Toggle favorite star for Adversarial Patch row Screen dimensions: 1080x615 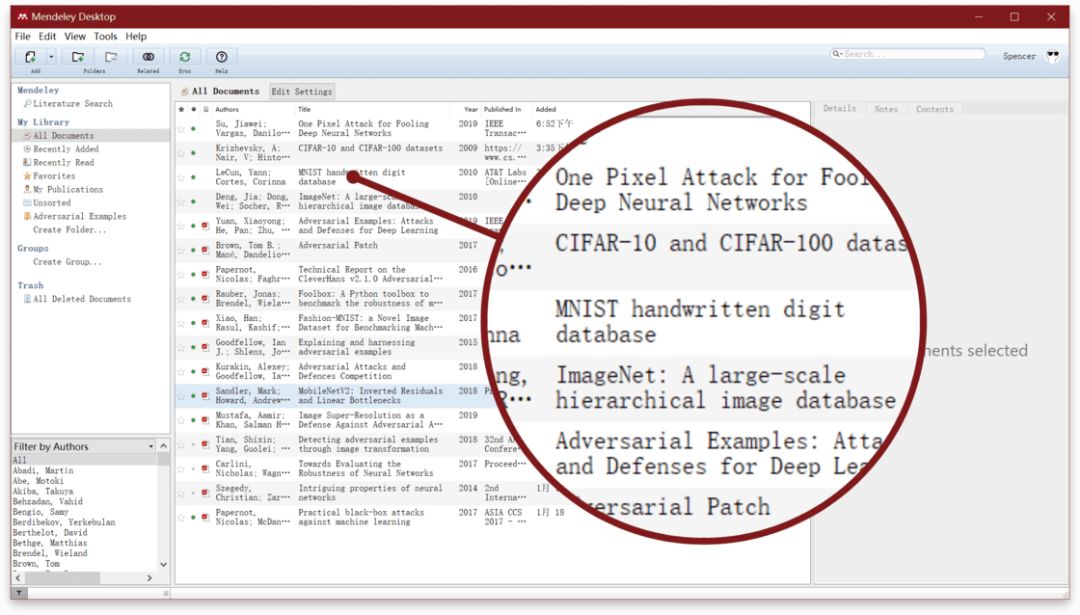(x=181, y=250)
